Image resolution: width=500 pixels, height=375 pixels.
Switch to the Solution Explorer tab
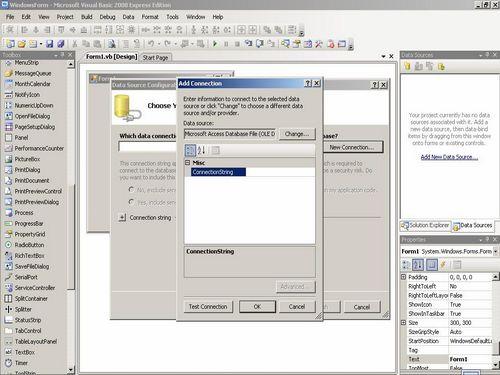coord(426,226)
